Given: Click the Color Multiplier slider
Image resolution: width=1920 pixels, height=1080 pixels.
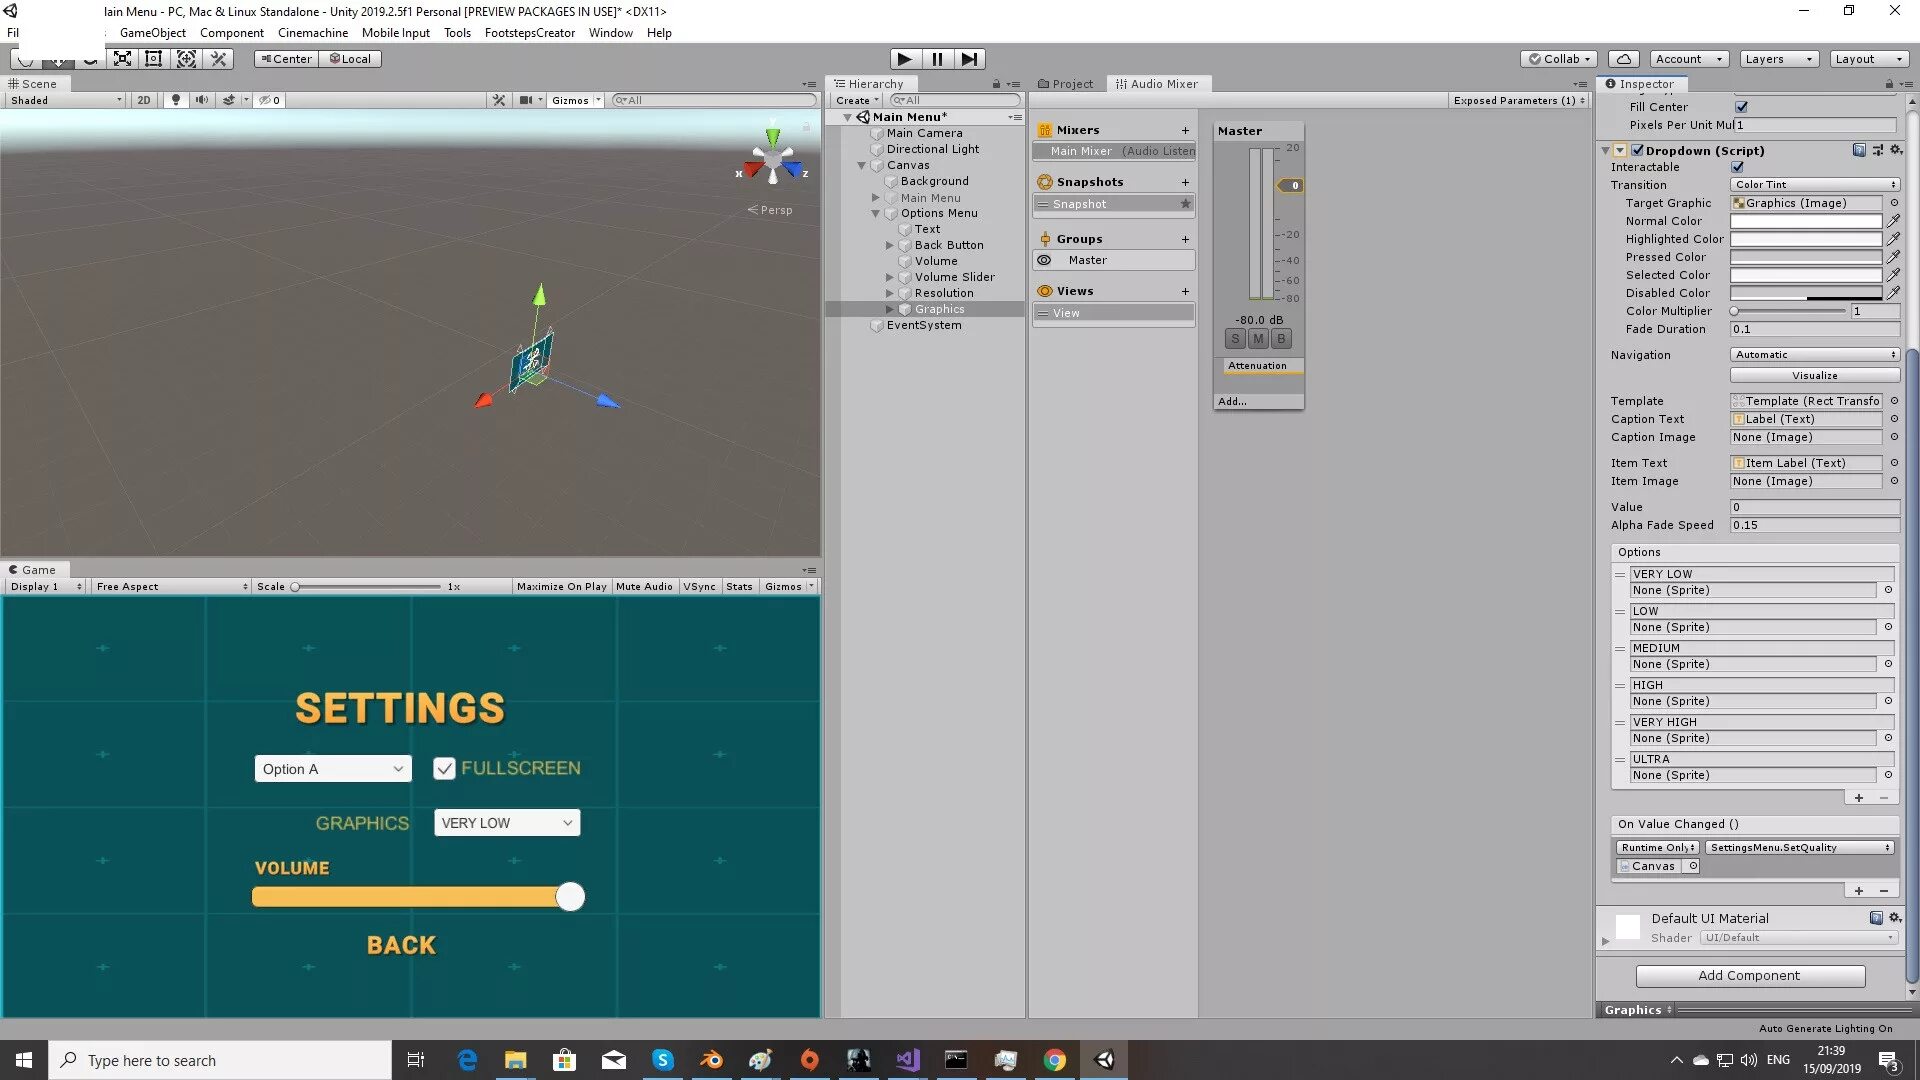Looking at the screenshot, I should [x=1789, y=311].
